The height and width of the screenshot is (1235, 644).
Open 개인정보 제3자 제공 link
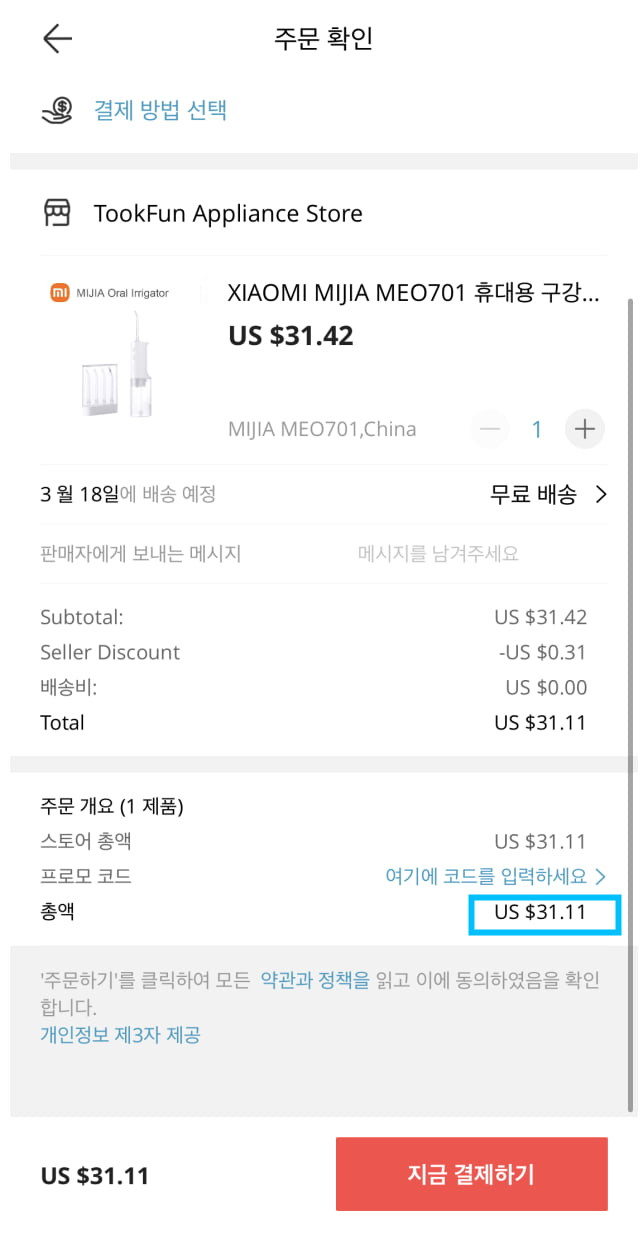coord(120,1035)
